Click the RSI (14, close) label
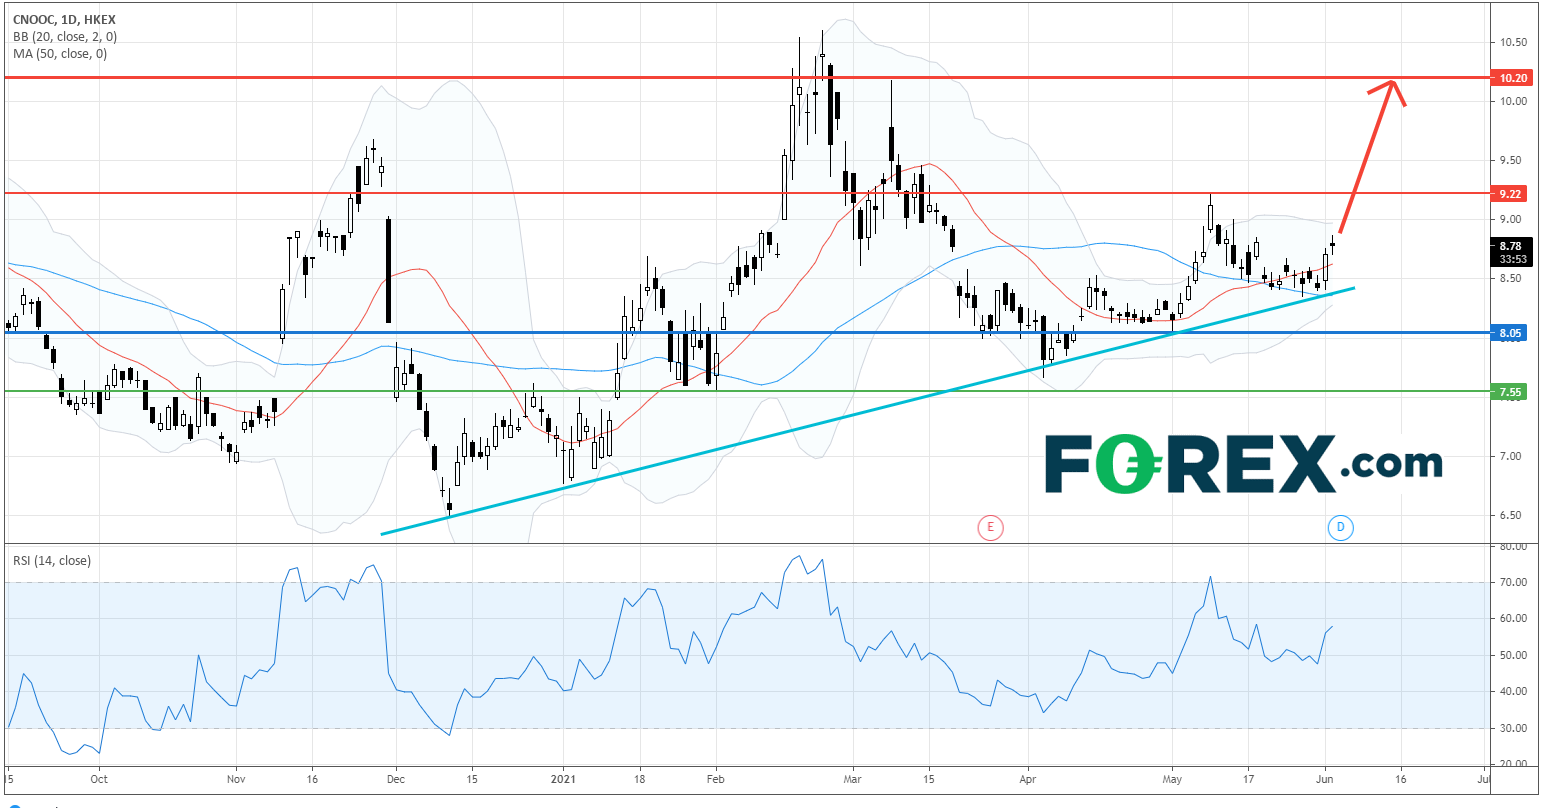 [x=51, y=561]
